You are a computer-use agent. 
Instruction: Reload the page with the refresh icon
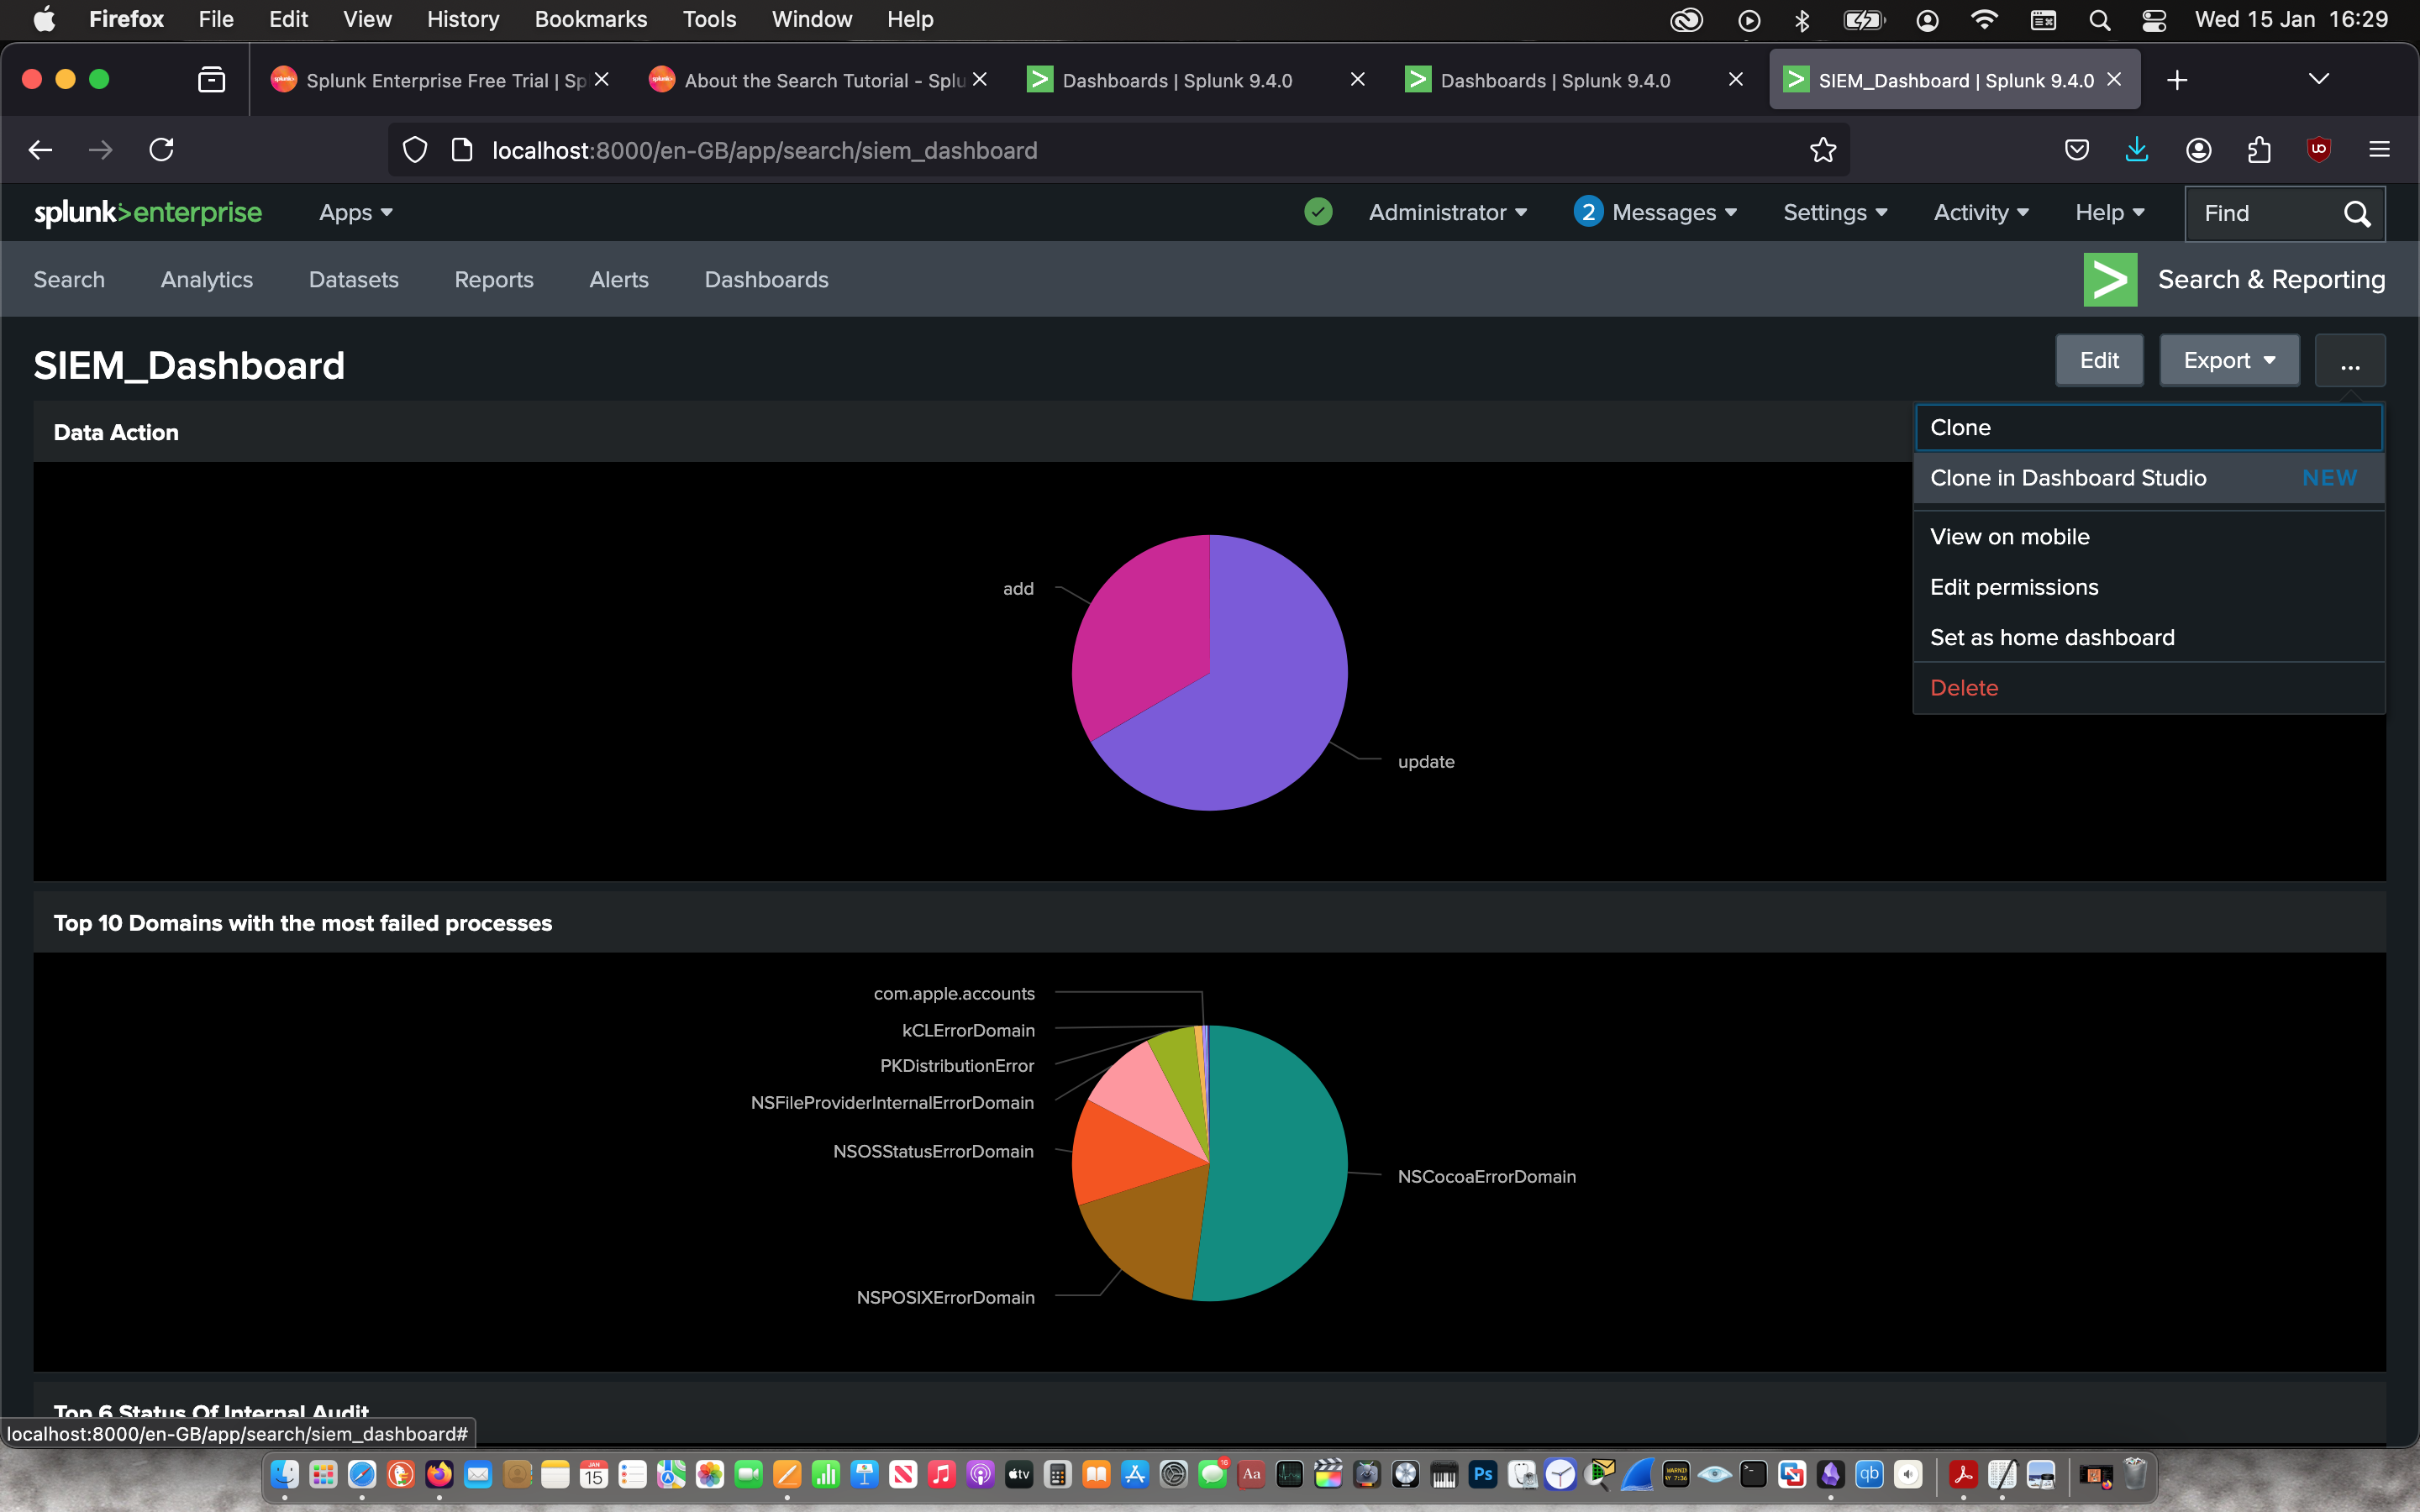[161, 150]
